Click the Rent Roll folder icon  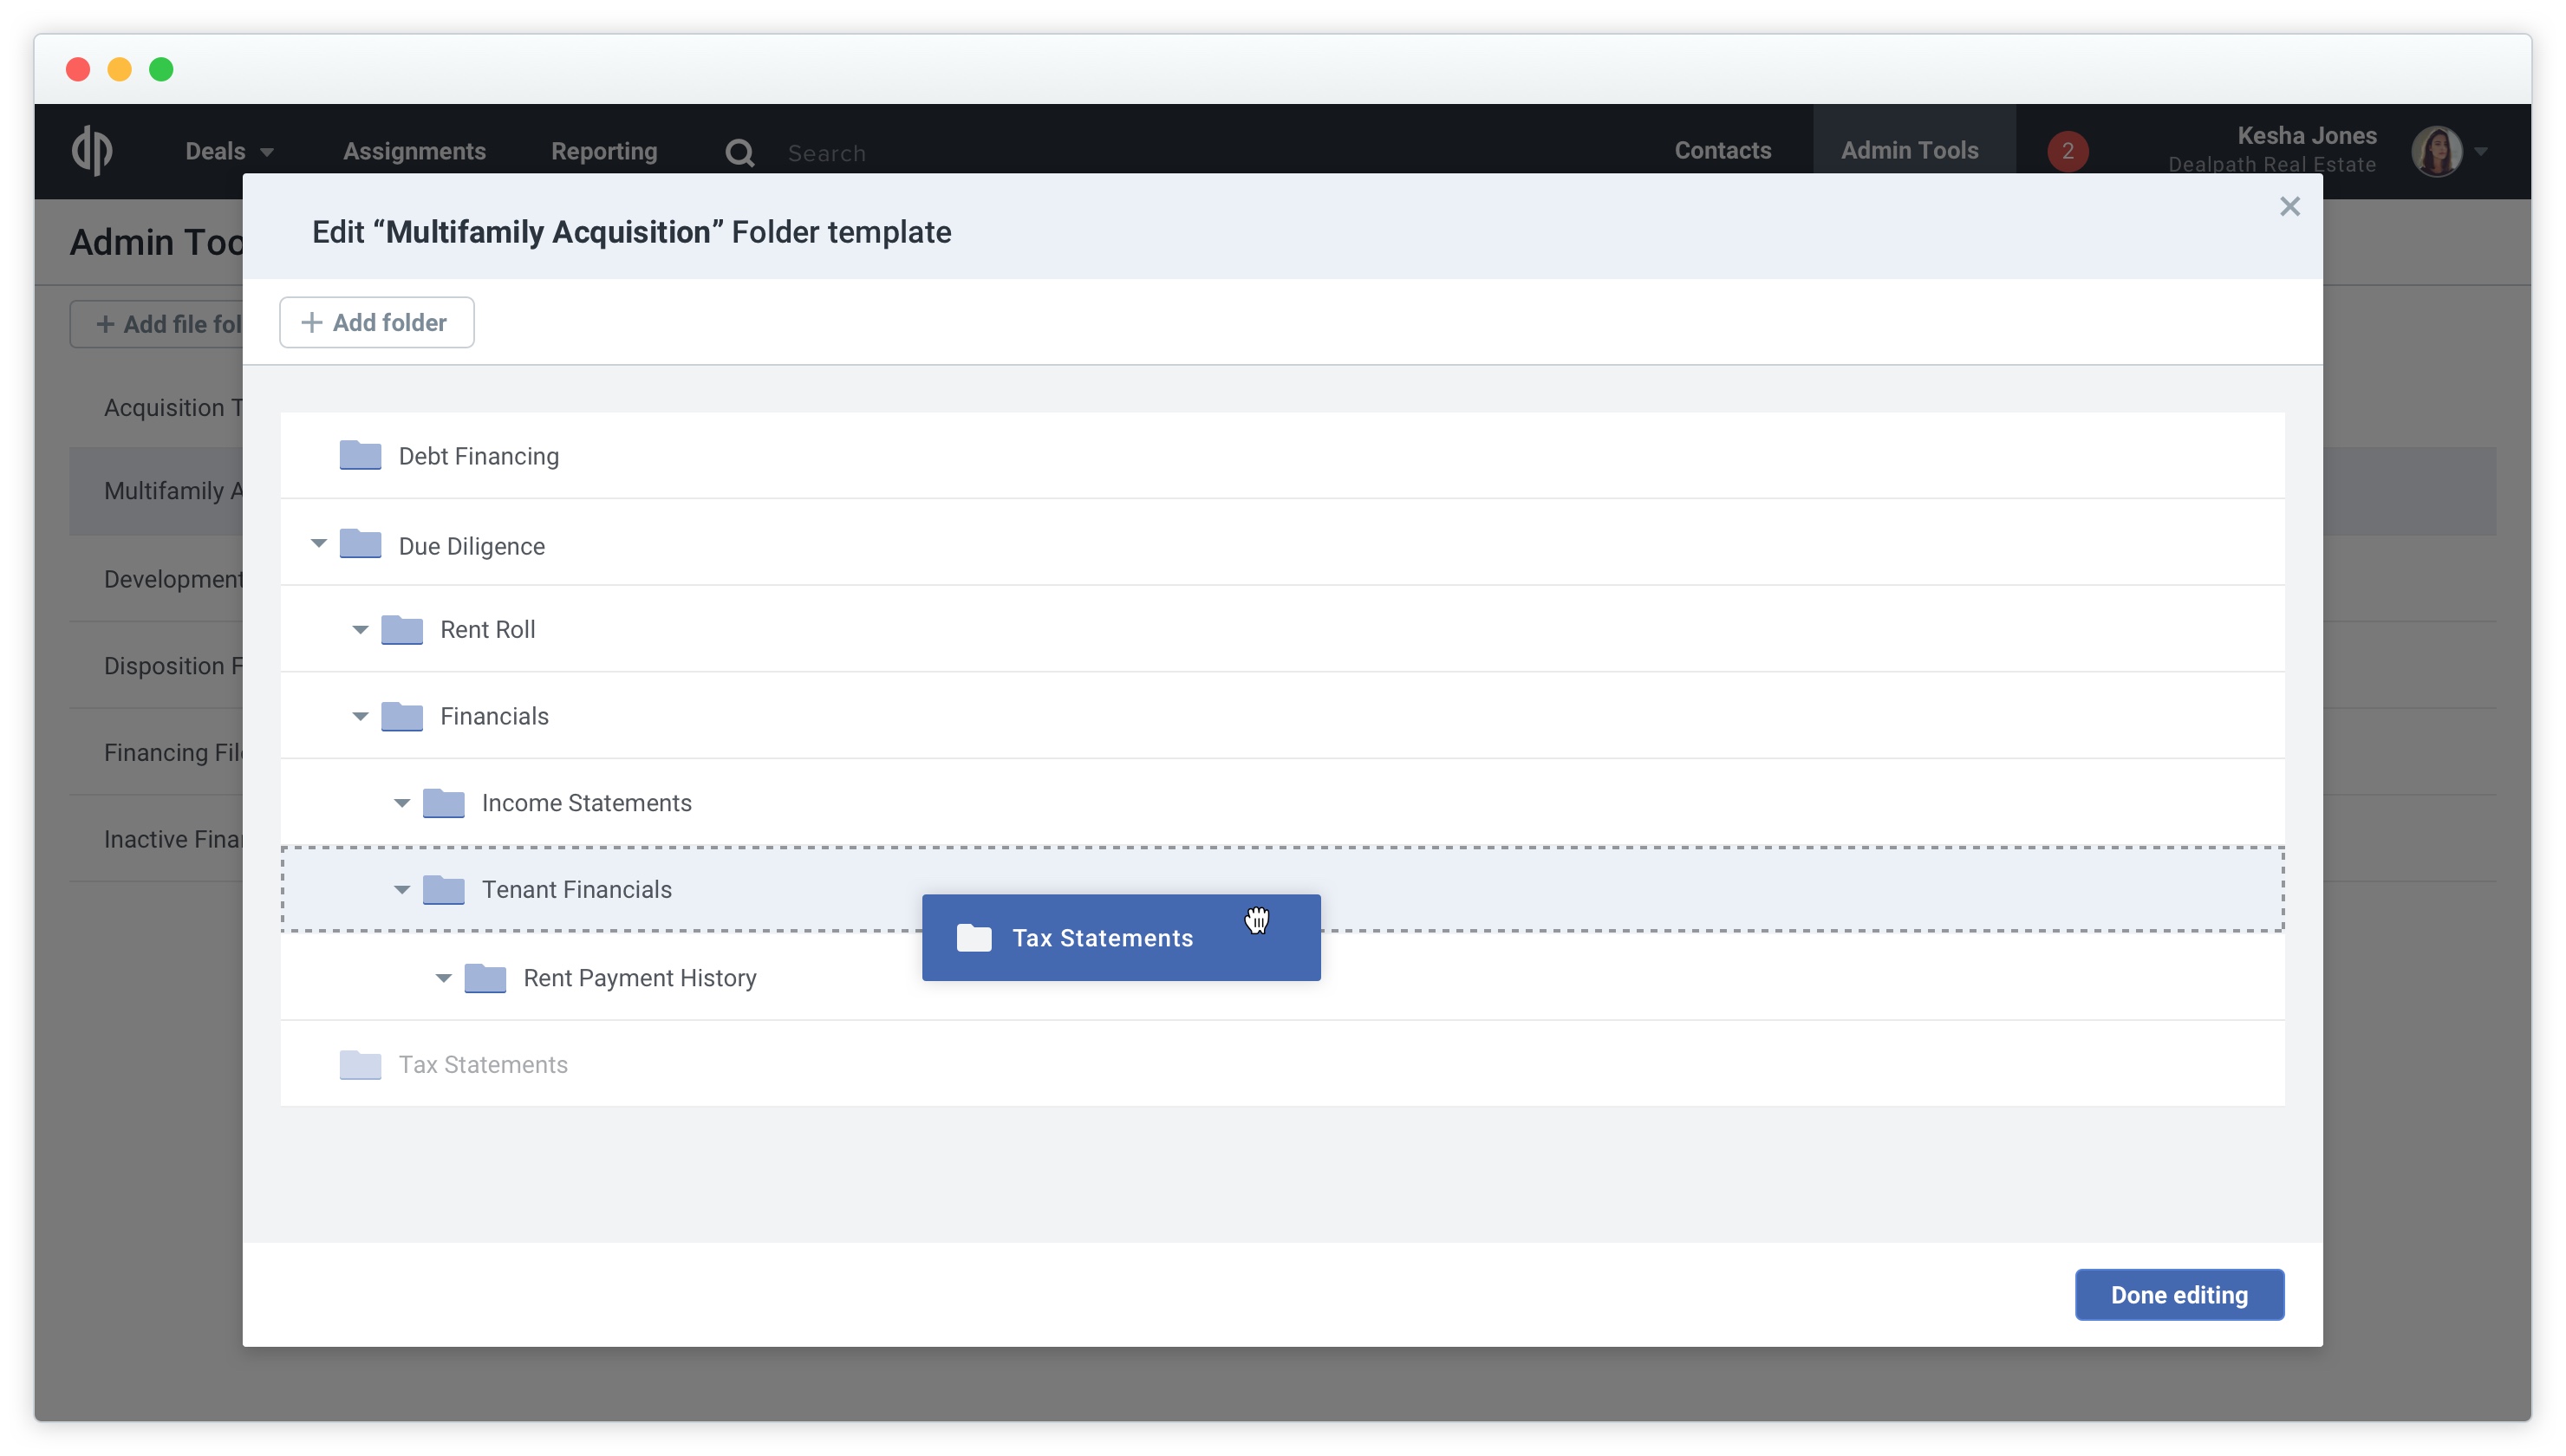[x=402, y=629]
